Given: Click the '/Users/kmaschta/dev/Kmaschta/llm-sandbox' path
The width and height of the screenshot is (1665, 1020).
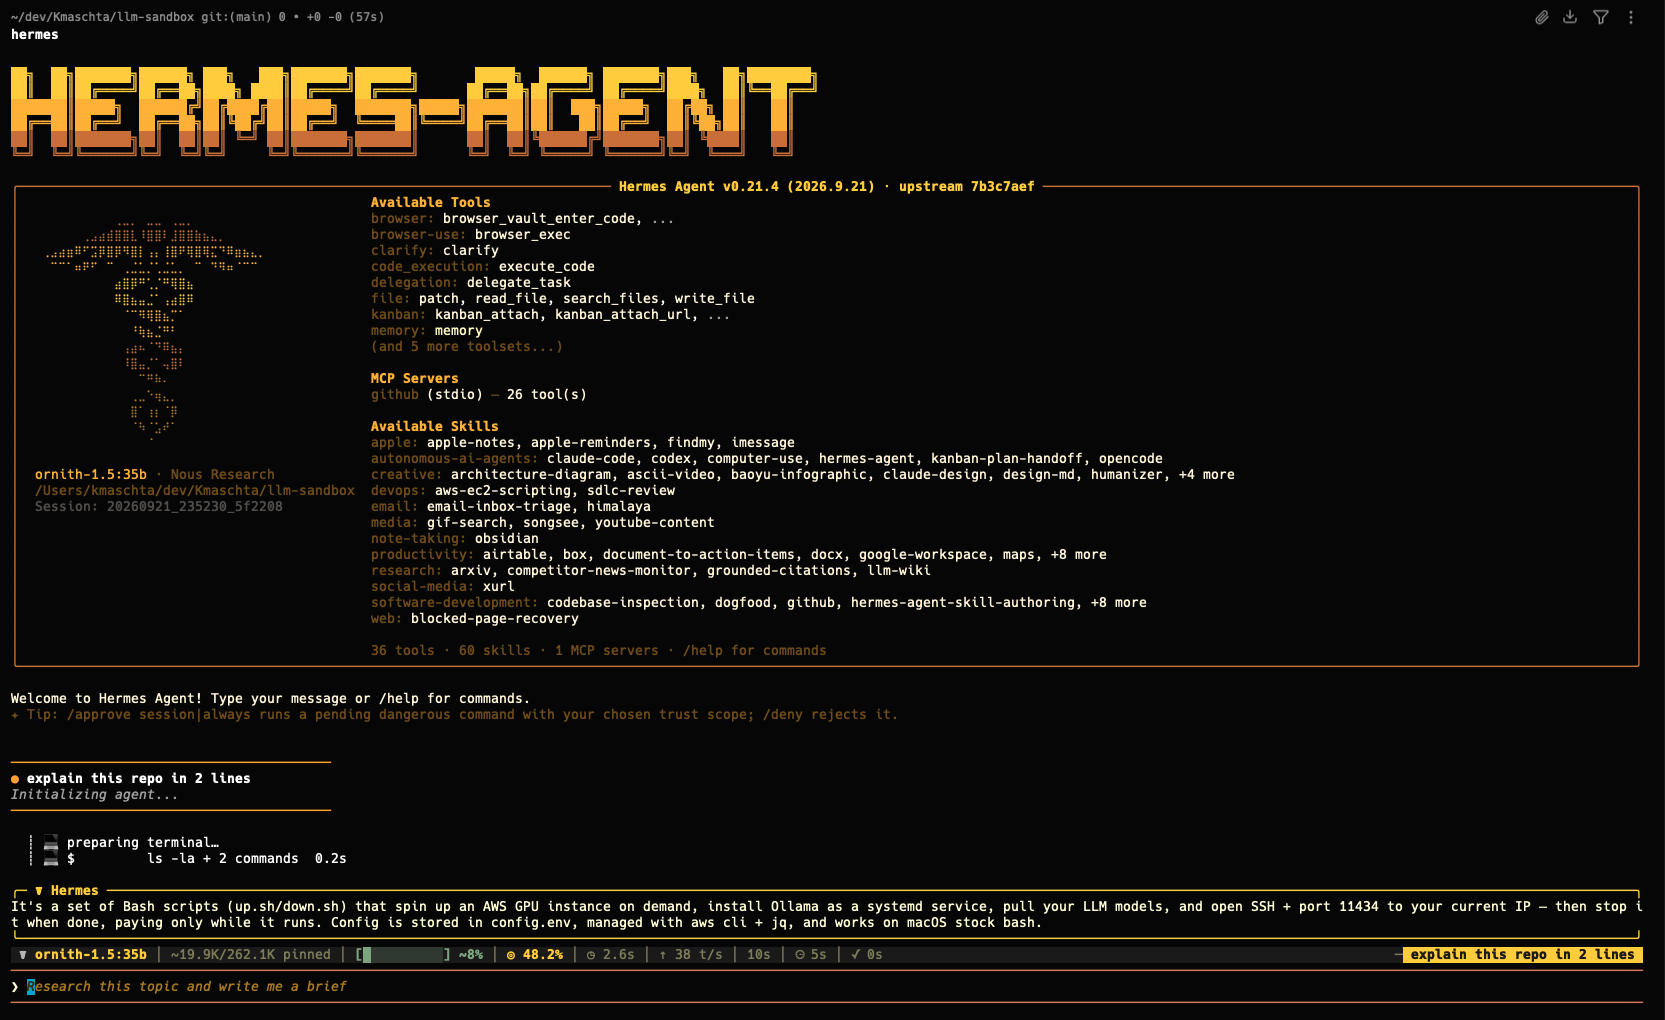Looking at the screenshot, I should 195,491.
